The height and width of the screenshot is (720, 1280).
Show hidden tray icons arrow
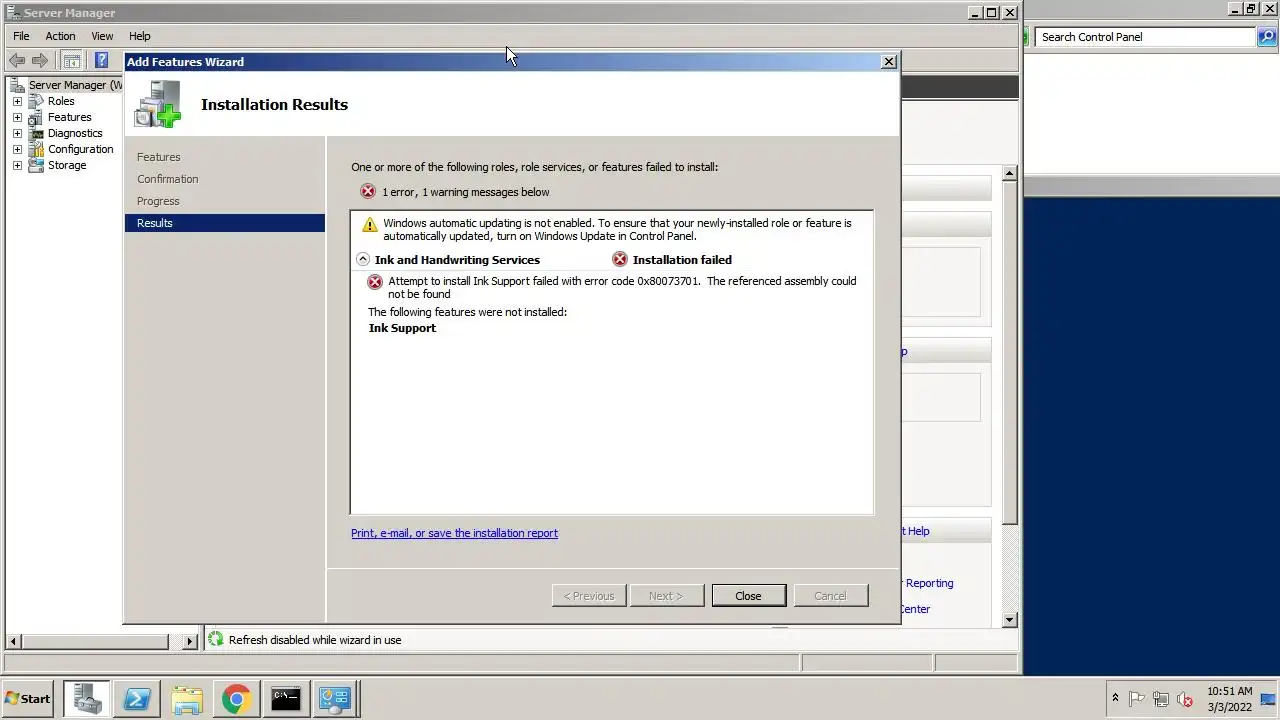[1115, 699]
